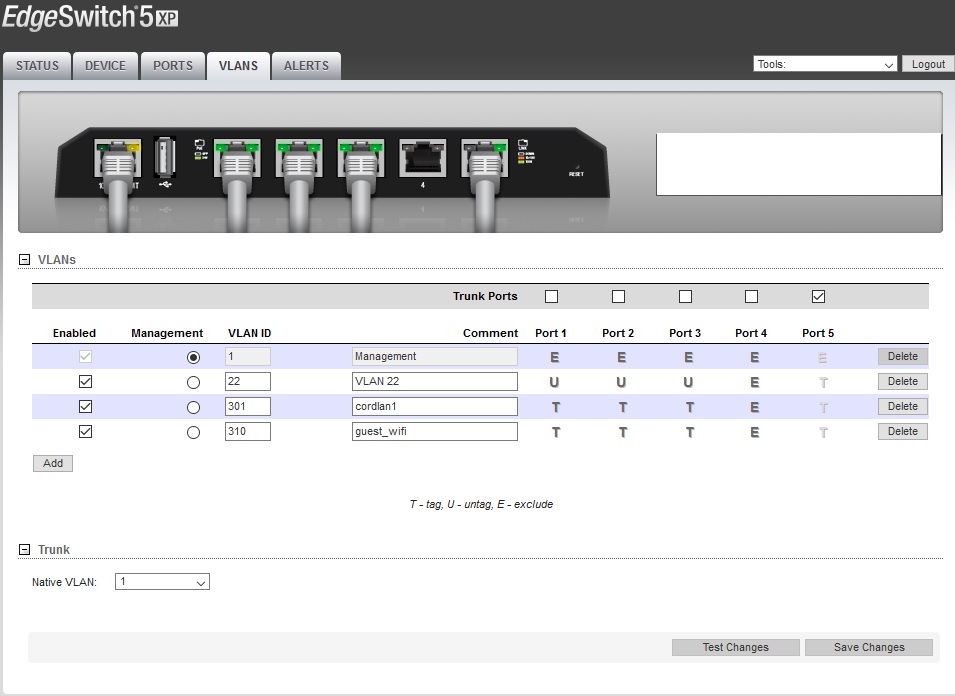Toggle Port 3 untag mode for VLAN 22
955x696 pixels.
point(688,382)
